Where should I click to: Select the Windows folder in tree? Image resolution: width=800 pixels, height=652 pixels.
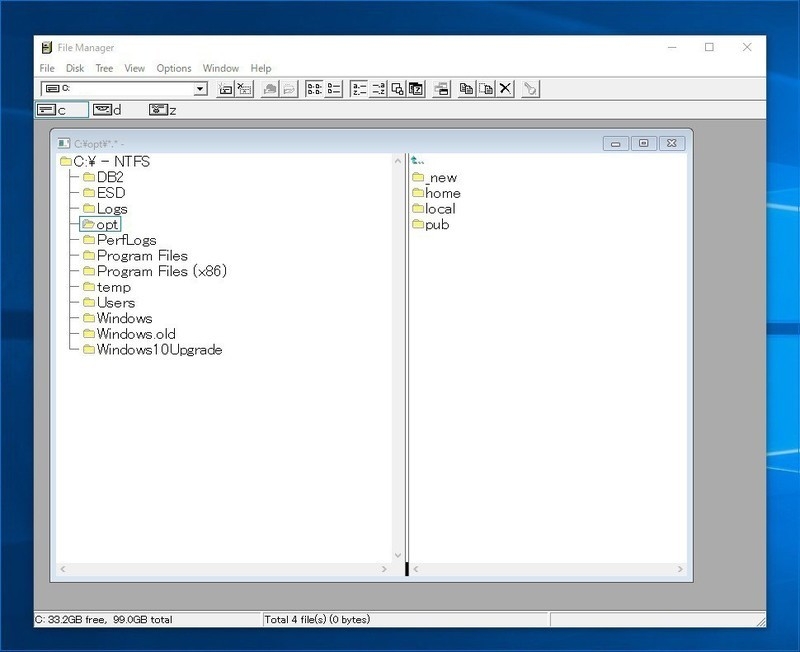coord(117,318)
